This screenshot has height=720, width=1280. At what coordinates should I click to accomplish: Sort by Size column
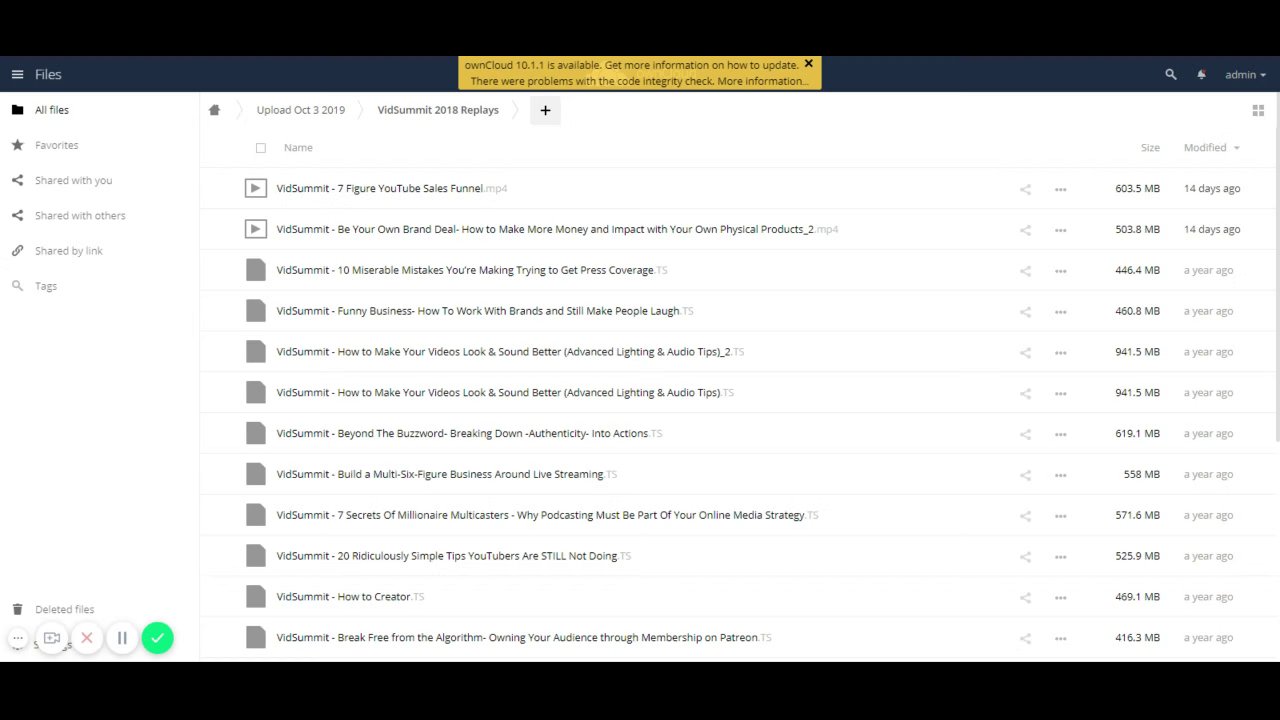click(x=1150, y=147)
